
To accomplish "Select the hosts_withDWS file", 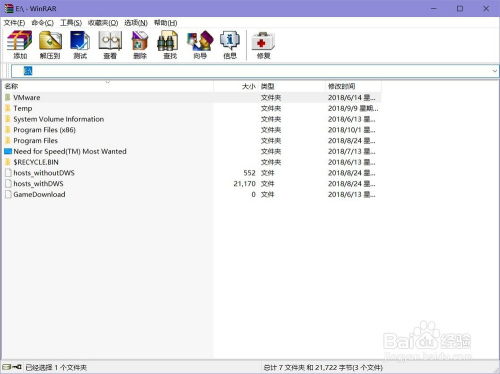I will click(x=38, y=184).
